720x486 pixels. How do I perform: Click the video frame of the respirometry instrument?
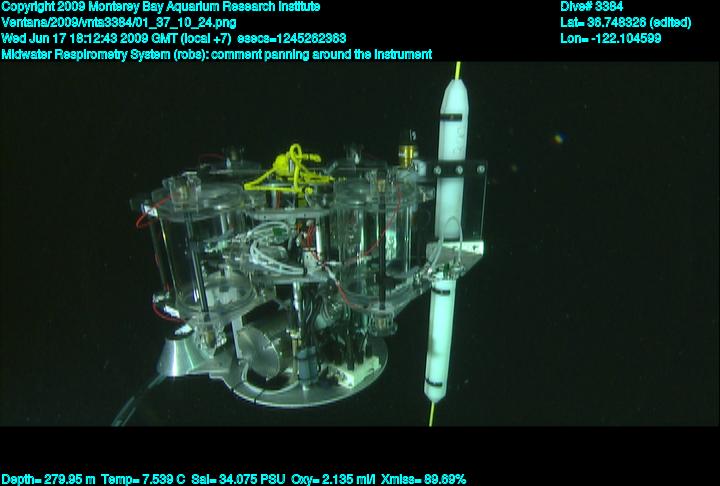click(360, 244)
